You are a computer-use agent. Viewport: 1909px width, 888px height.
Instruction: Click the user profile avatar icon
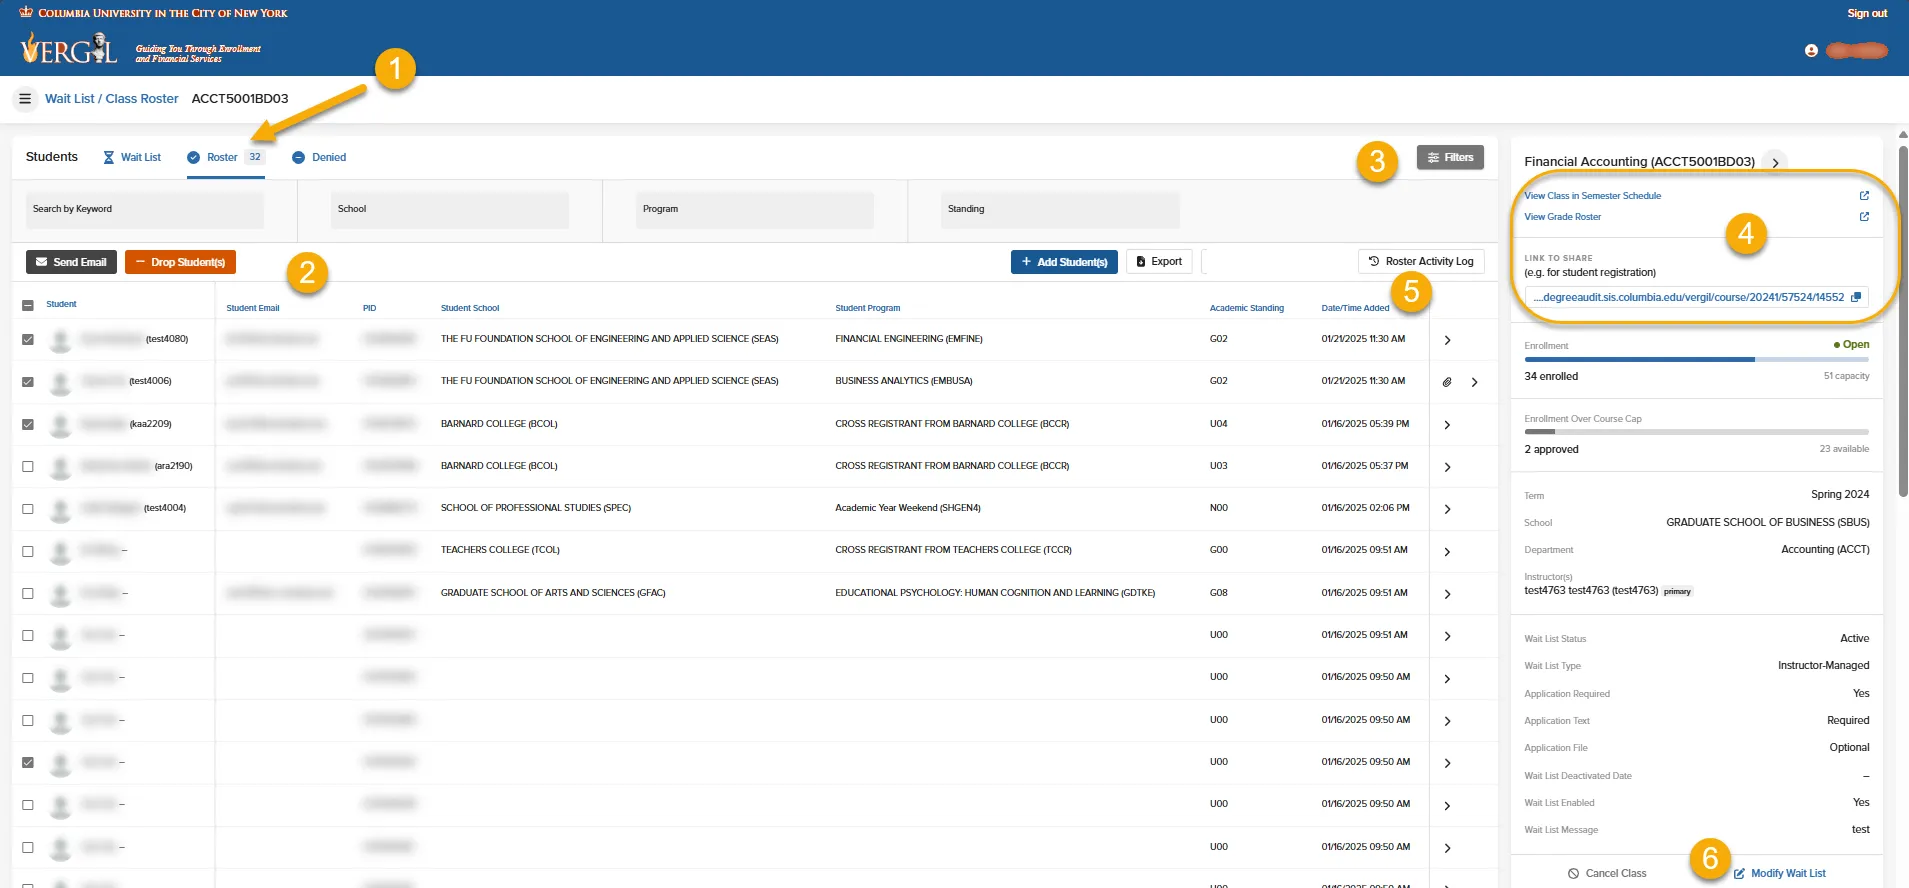(x=1811, y=50)
